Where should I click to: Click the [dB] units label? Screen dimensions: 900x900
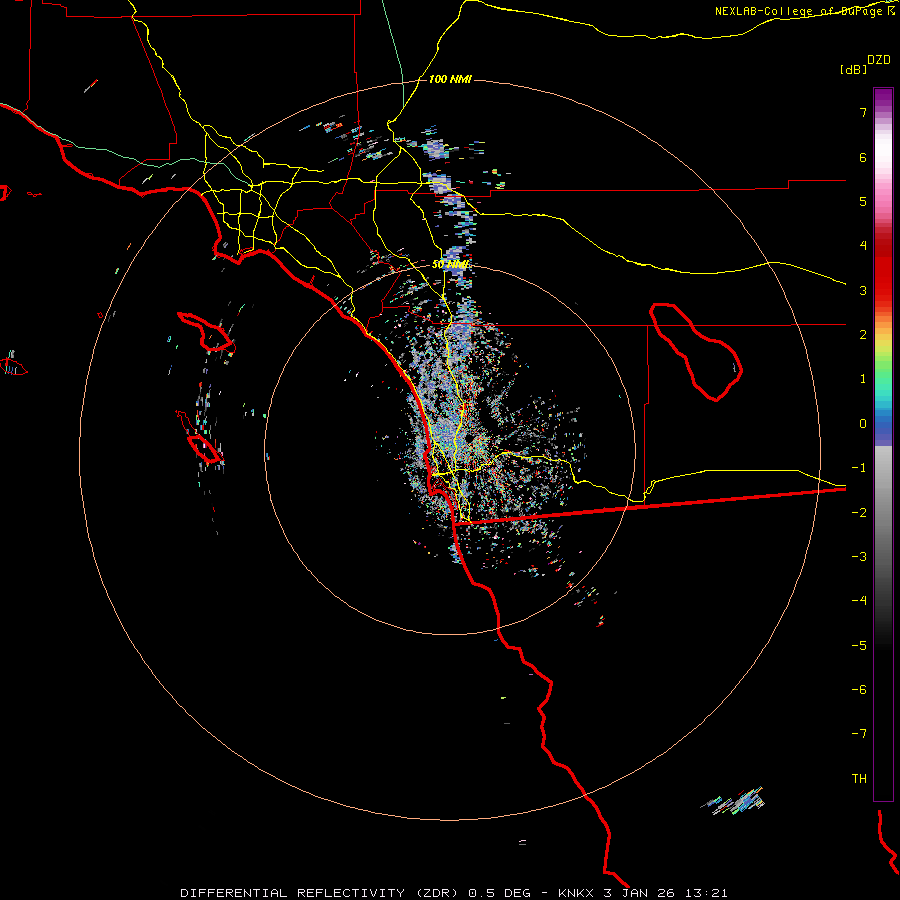[853, 69]
